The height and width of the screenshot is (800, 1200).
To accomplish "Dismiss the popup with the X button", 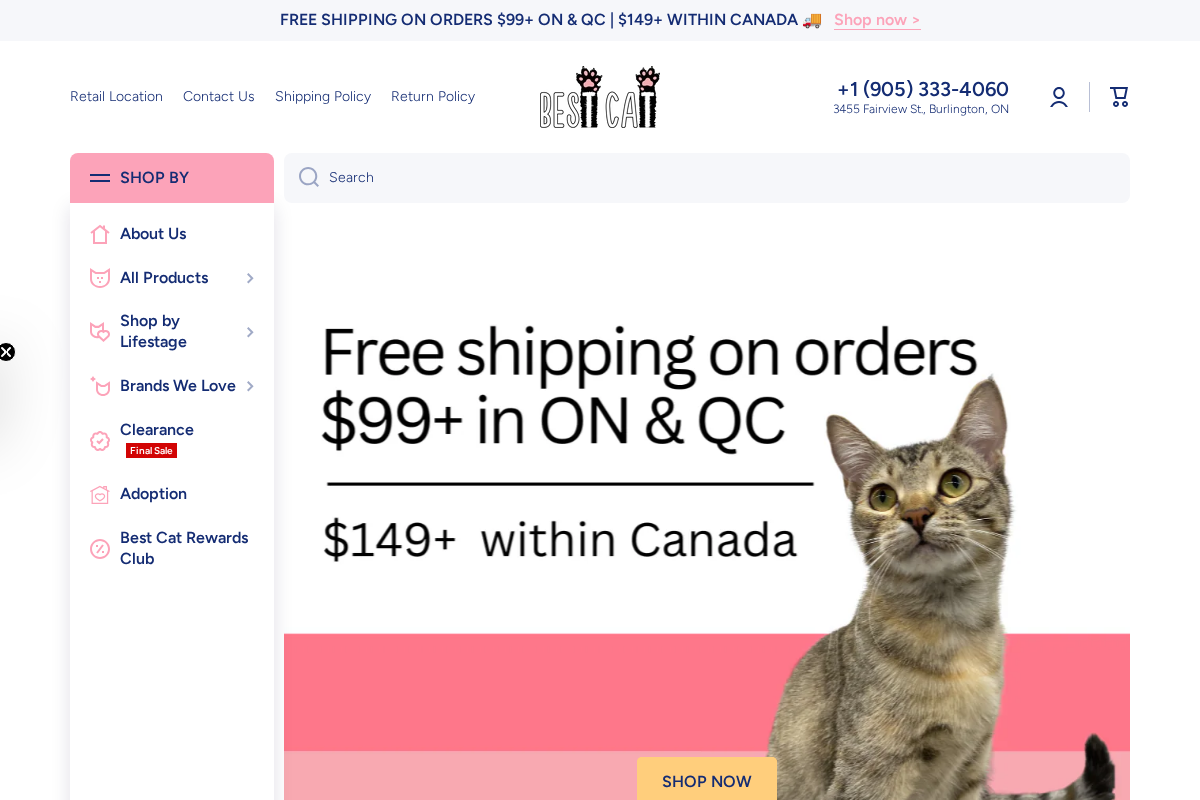I will click(x=7, y=352).
